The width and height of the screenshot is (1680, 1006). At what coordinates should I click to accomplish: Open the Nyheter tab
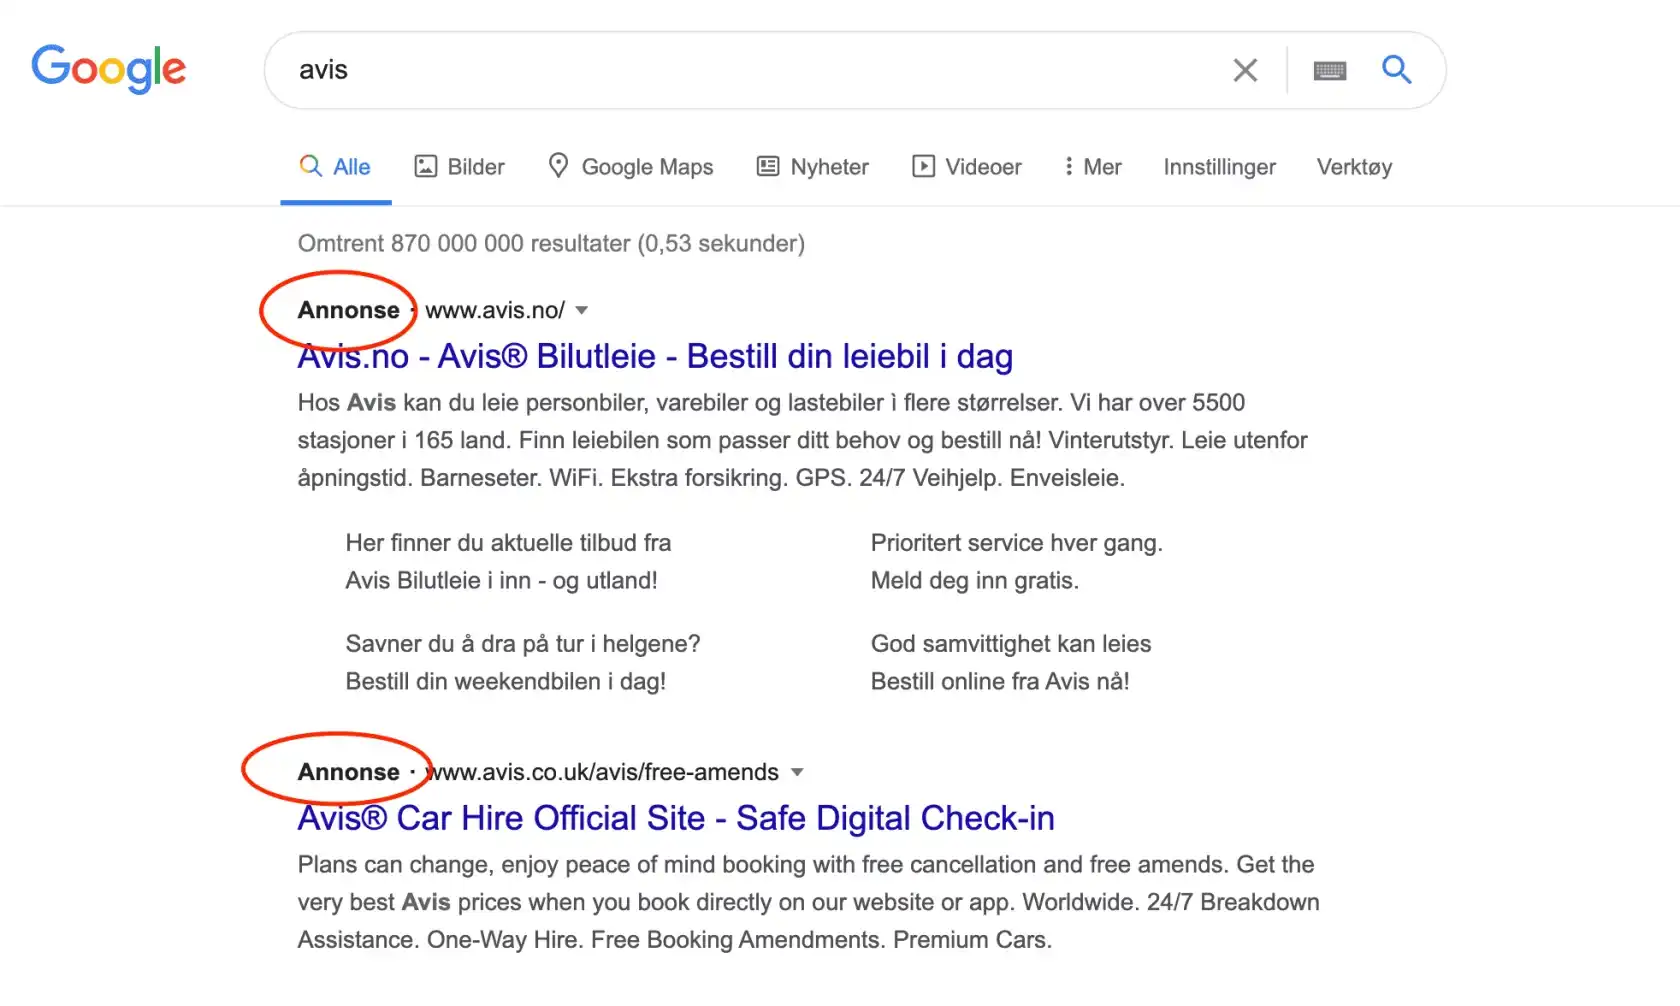pyautogui.click(x=829, y=166)
